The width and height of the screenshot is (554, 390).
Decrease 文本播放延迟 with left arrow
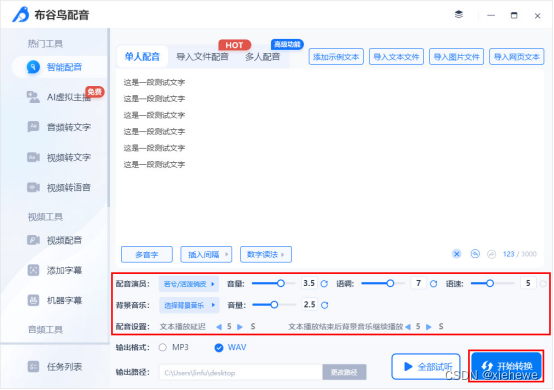coord(219,327)
